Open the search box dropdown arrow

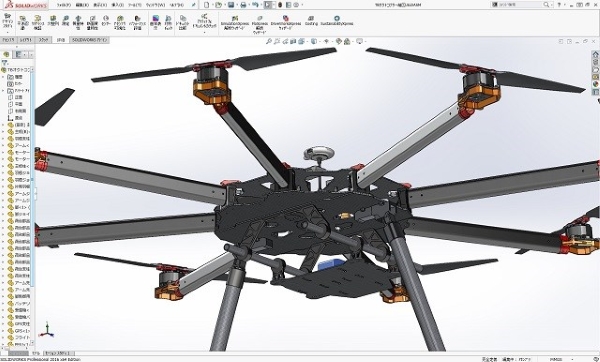[551, 5]
